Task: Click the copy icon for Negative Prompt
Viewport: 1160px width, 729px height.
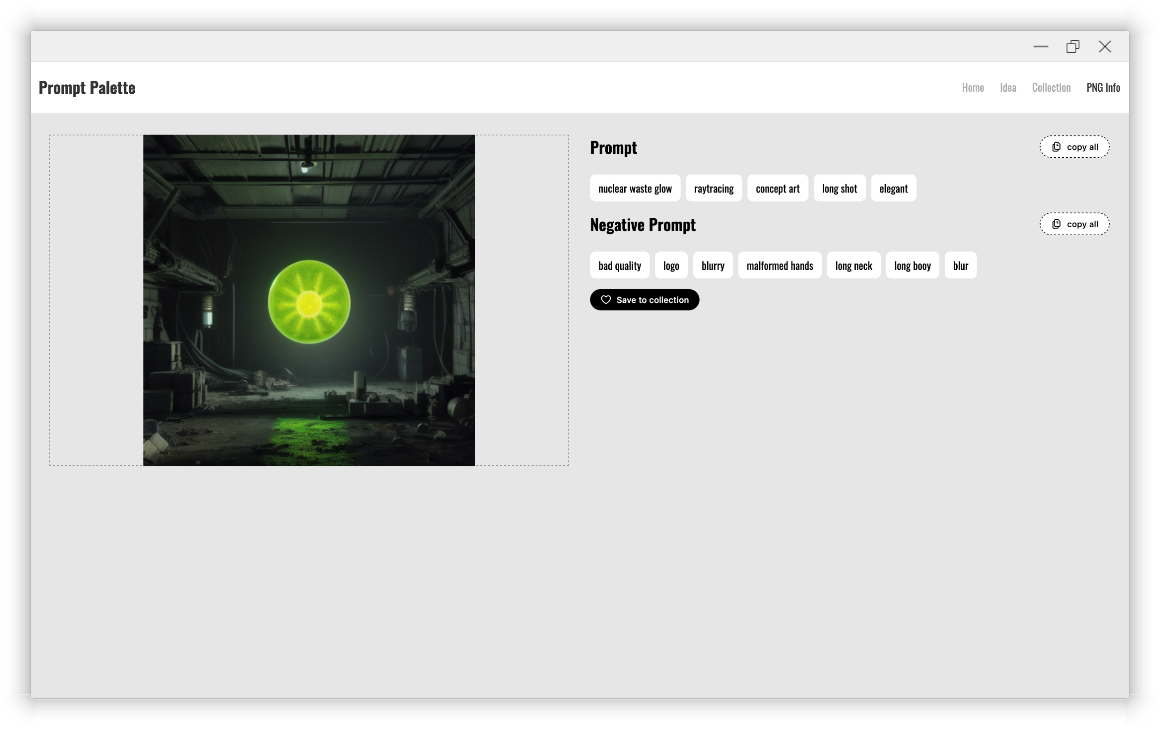Action: (1057, 223)
